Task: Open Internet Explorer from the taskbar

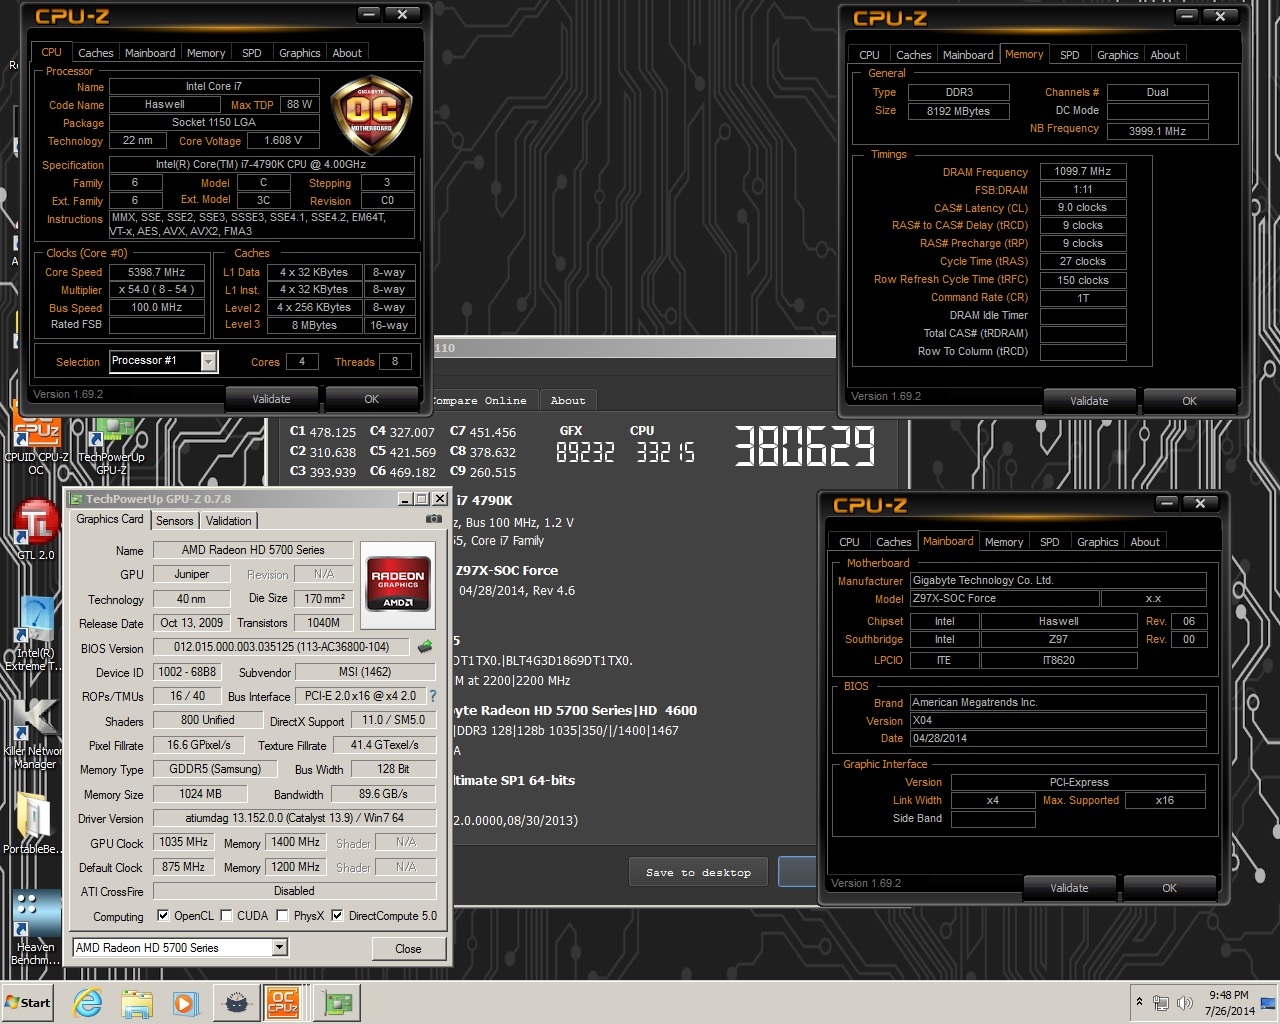Action: [x=87, y=1003]
